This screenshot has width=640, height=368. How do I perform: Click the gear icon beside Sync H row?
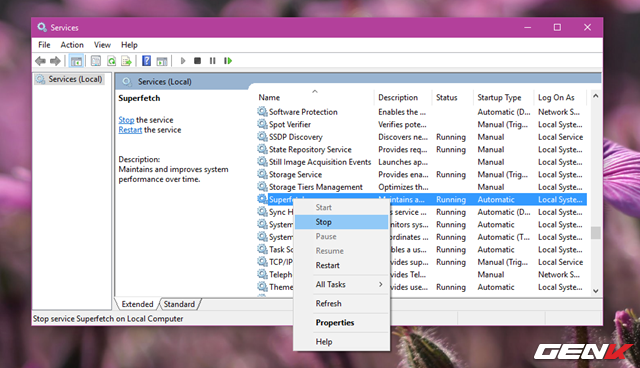(262, 212)
